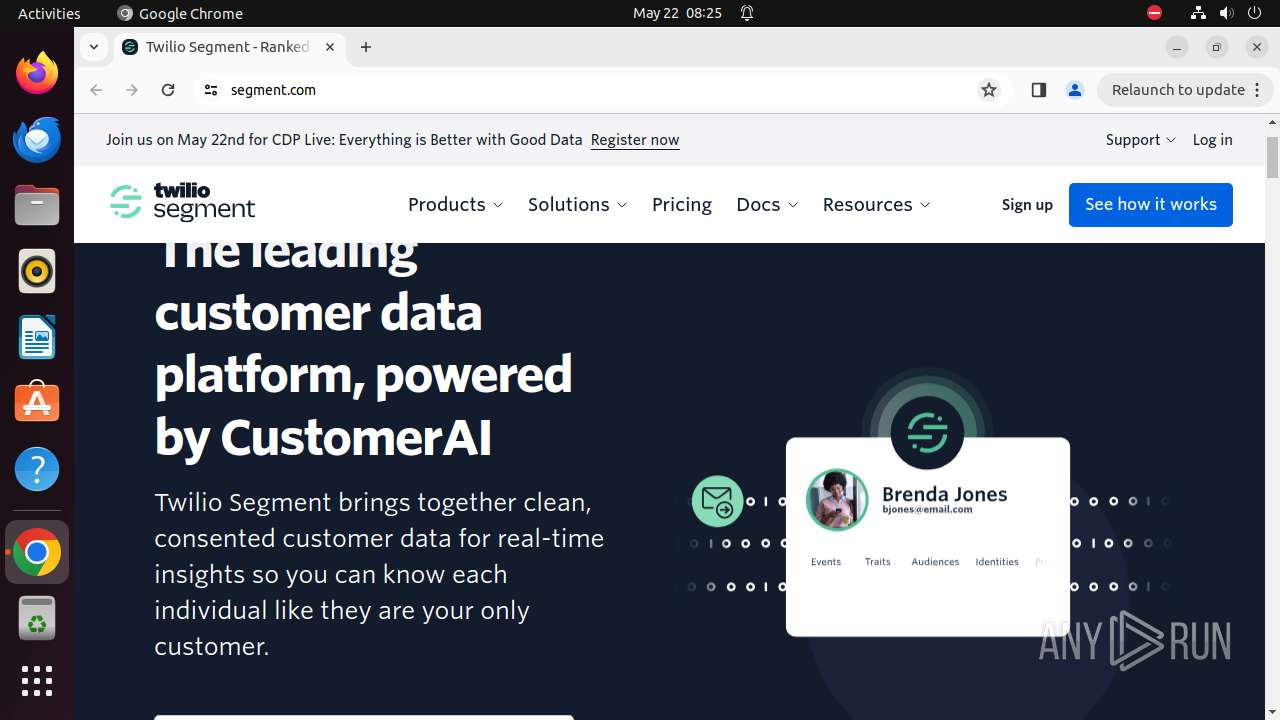Open the Activities overview
The image size is (1280, 720).
(x=49, y=13)
